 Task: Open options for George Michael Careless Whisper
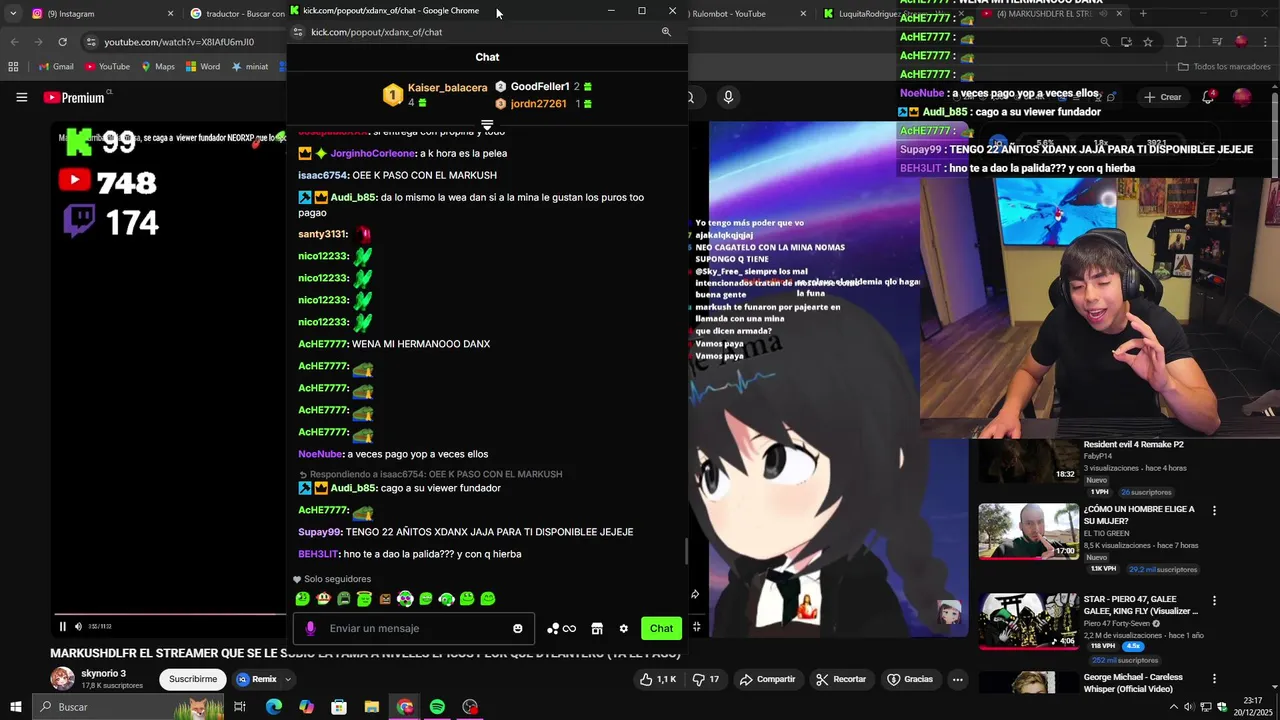click(1214, 677)
